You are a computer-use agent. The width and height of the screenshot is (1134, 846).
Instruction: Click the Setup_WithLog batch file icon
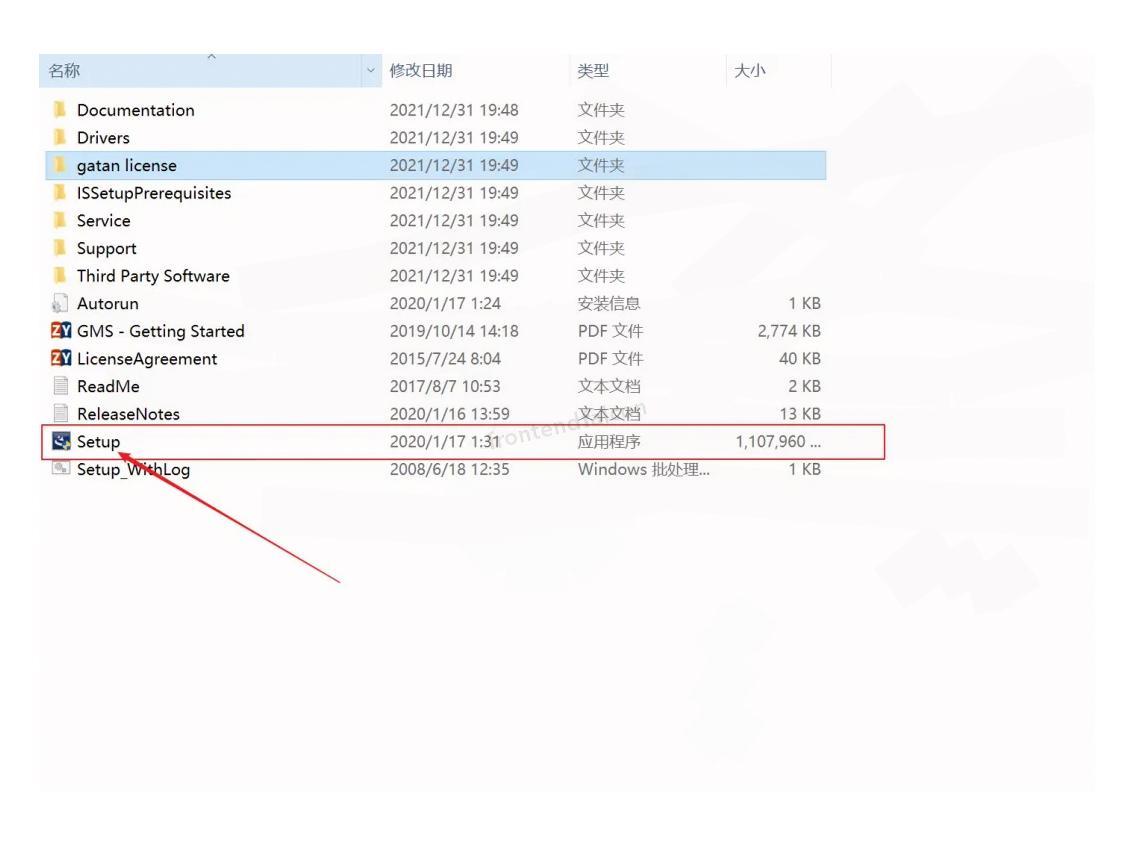coord(61,469)
